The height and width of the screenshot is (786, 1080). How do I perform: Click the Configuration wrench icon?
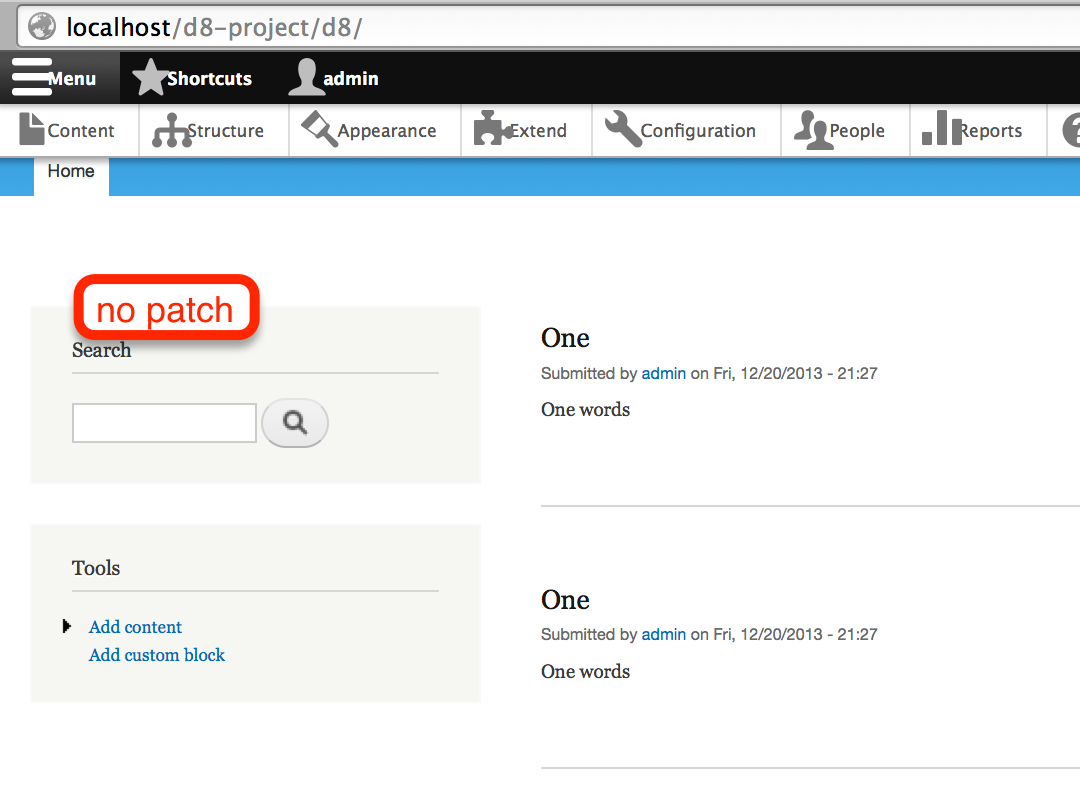pos(623,129)
